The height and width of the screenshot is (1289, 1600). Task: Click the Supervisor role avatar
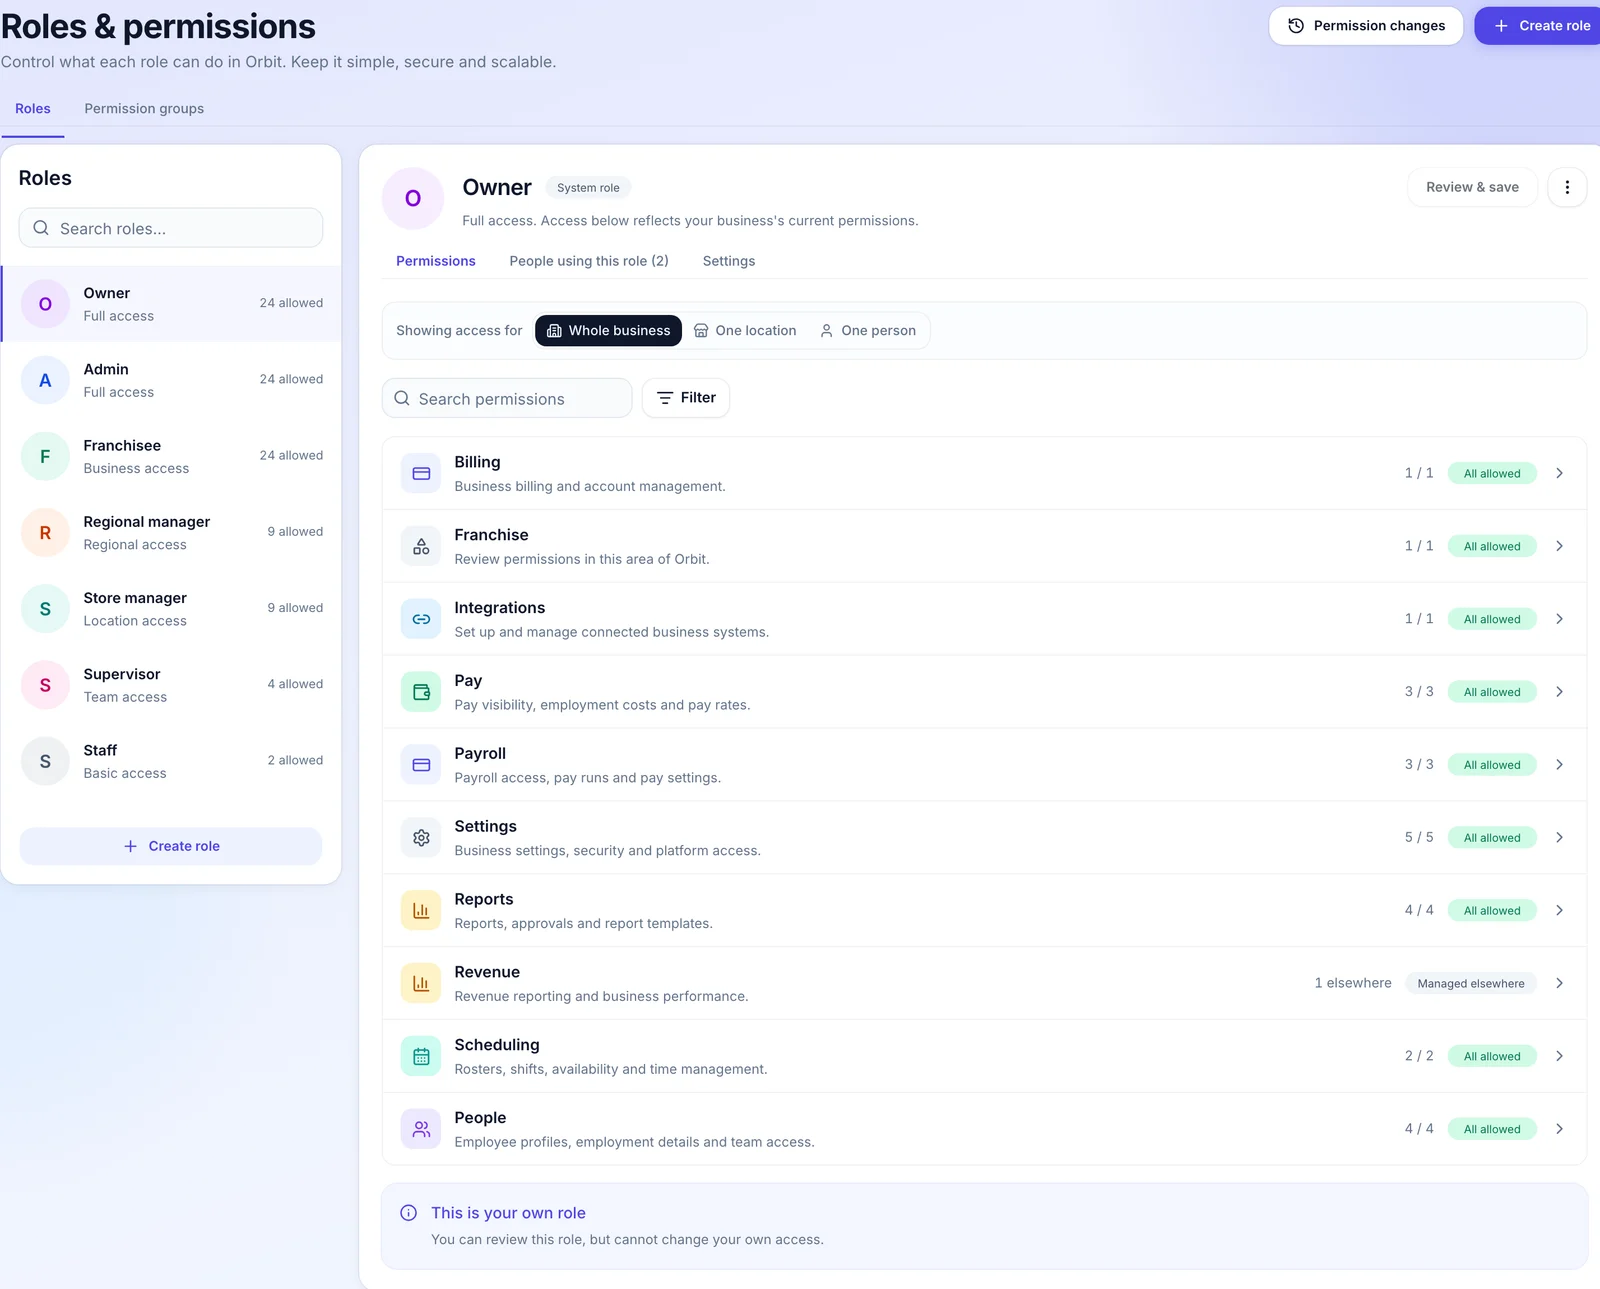[x=45, y=685]
